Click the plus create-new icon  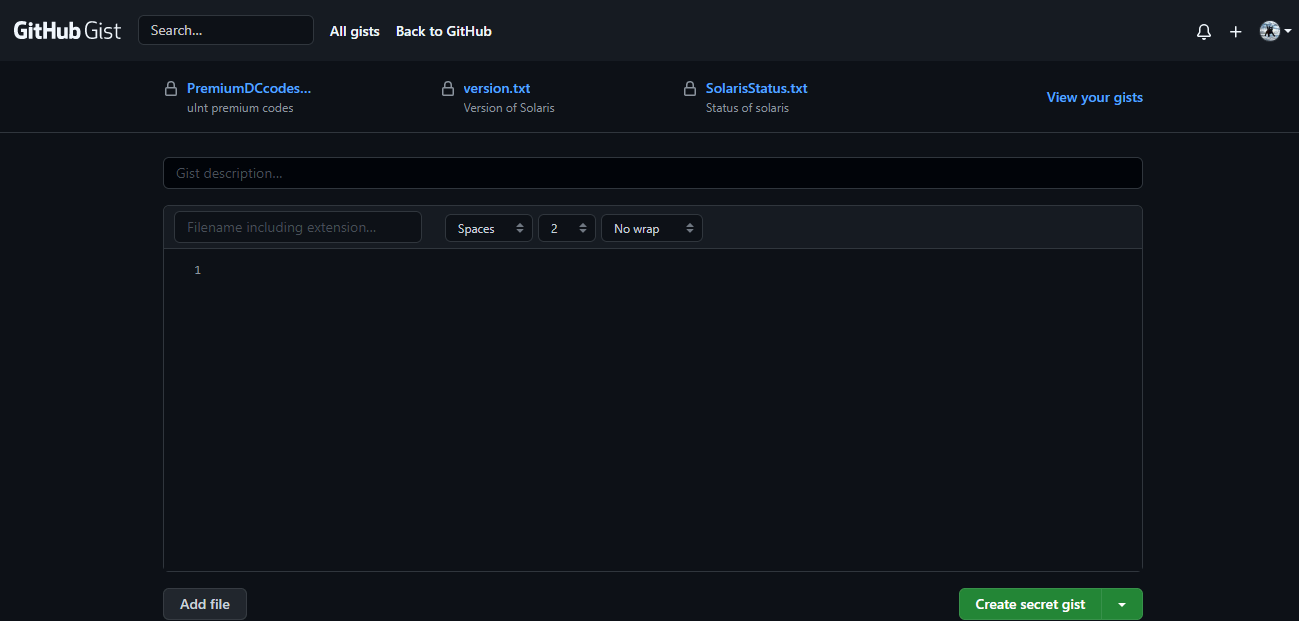coord(1236,31)
